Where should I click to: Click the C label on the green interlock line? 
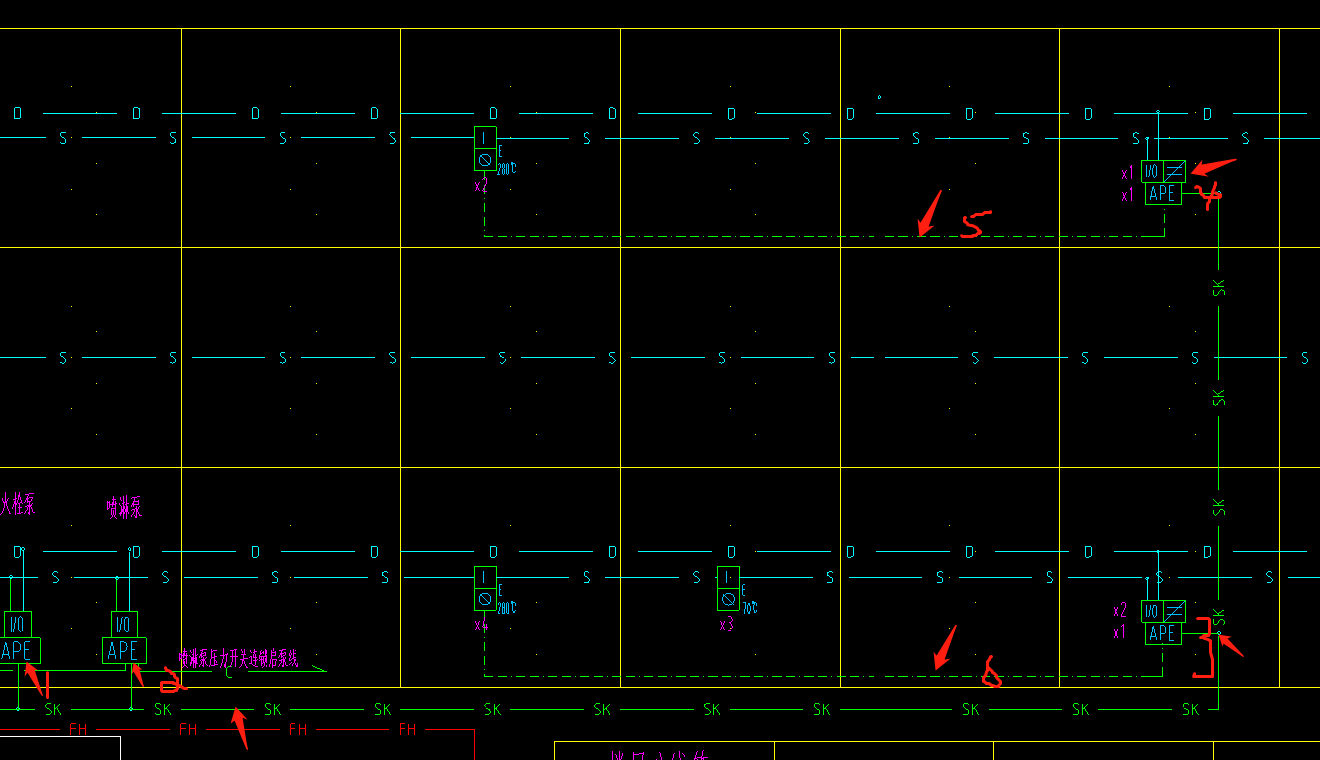(228, 672)
